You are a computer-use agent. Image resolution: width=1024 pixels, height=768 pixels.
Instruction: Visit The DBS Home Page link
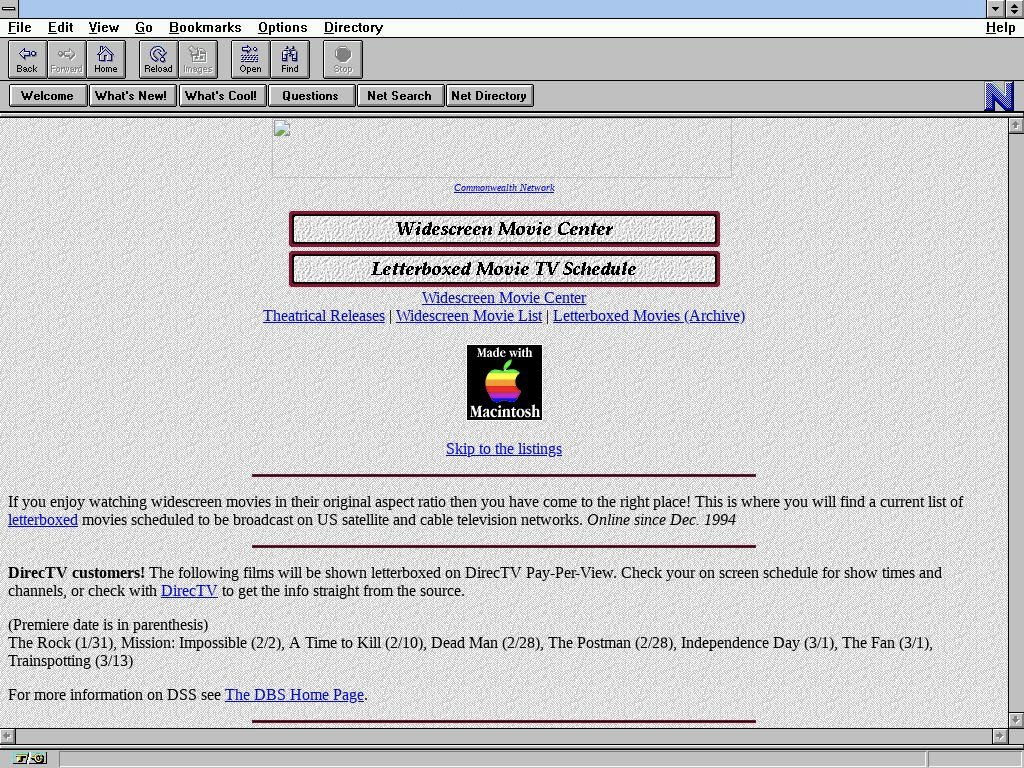tap(294, 695)
